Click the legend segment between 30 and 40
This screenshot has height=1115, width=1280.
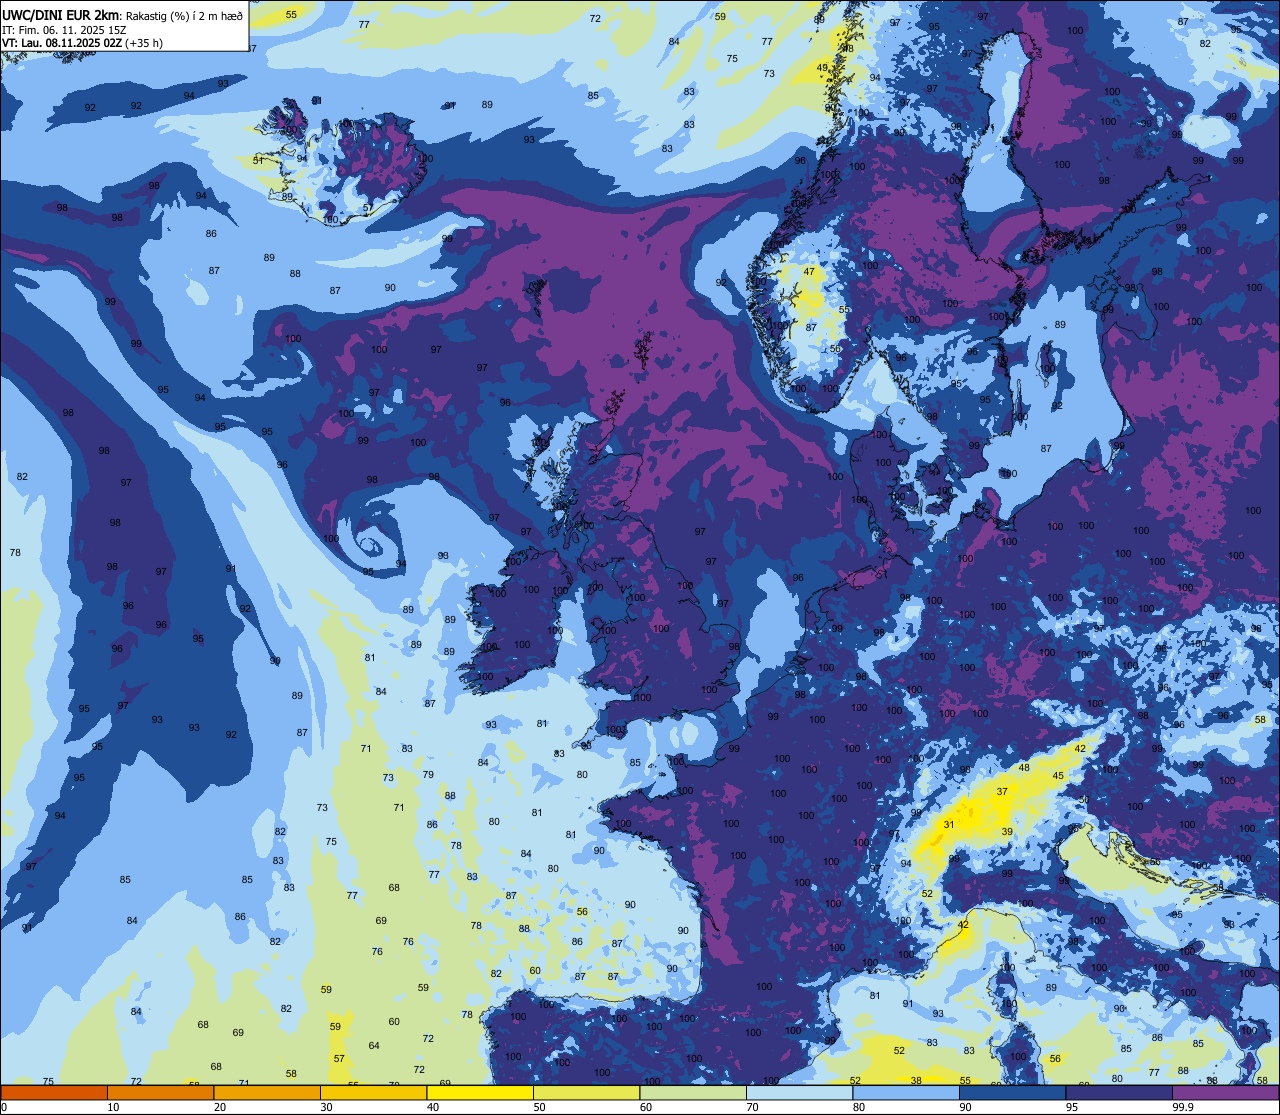point(374,1093)
